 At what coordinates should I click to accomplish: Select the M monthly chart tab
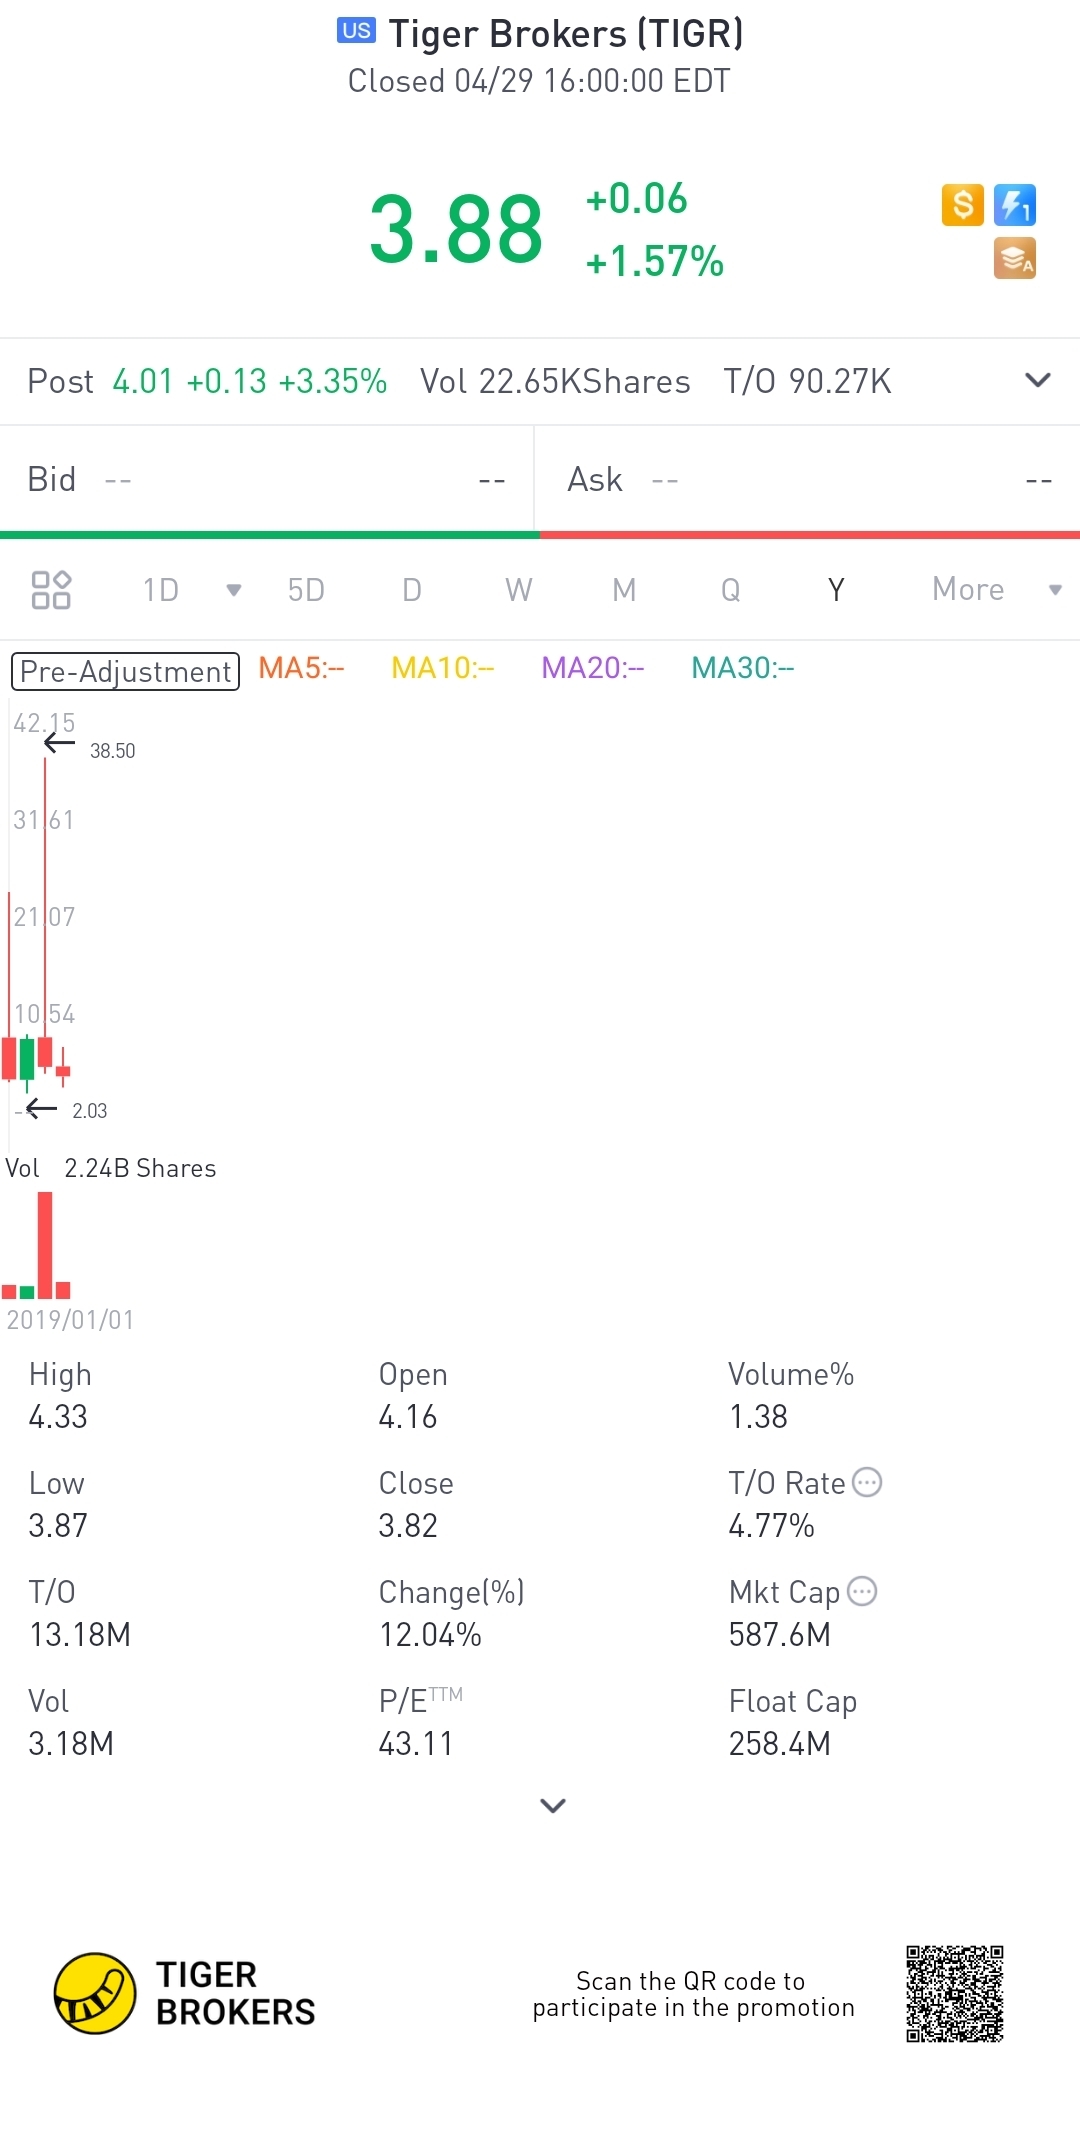click(624, 590)
